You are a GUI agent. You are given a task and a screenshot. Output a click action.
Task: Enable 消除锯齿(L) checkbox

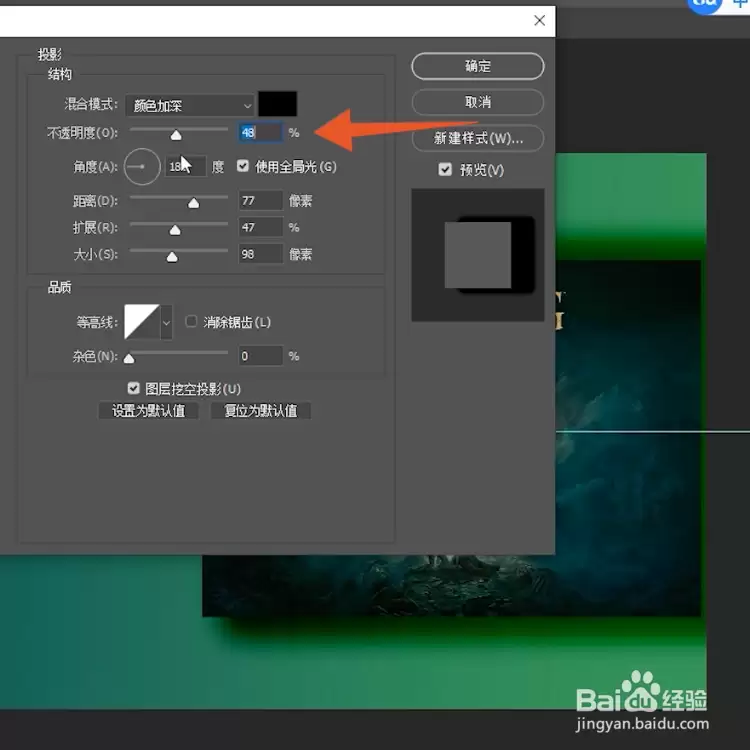(191, 321)
